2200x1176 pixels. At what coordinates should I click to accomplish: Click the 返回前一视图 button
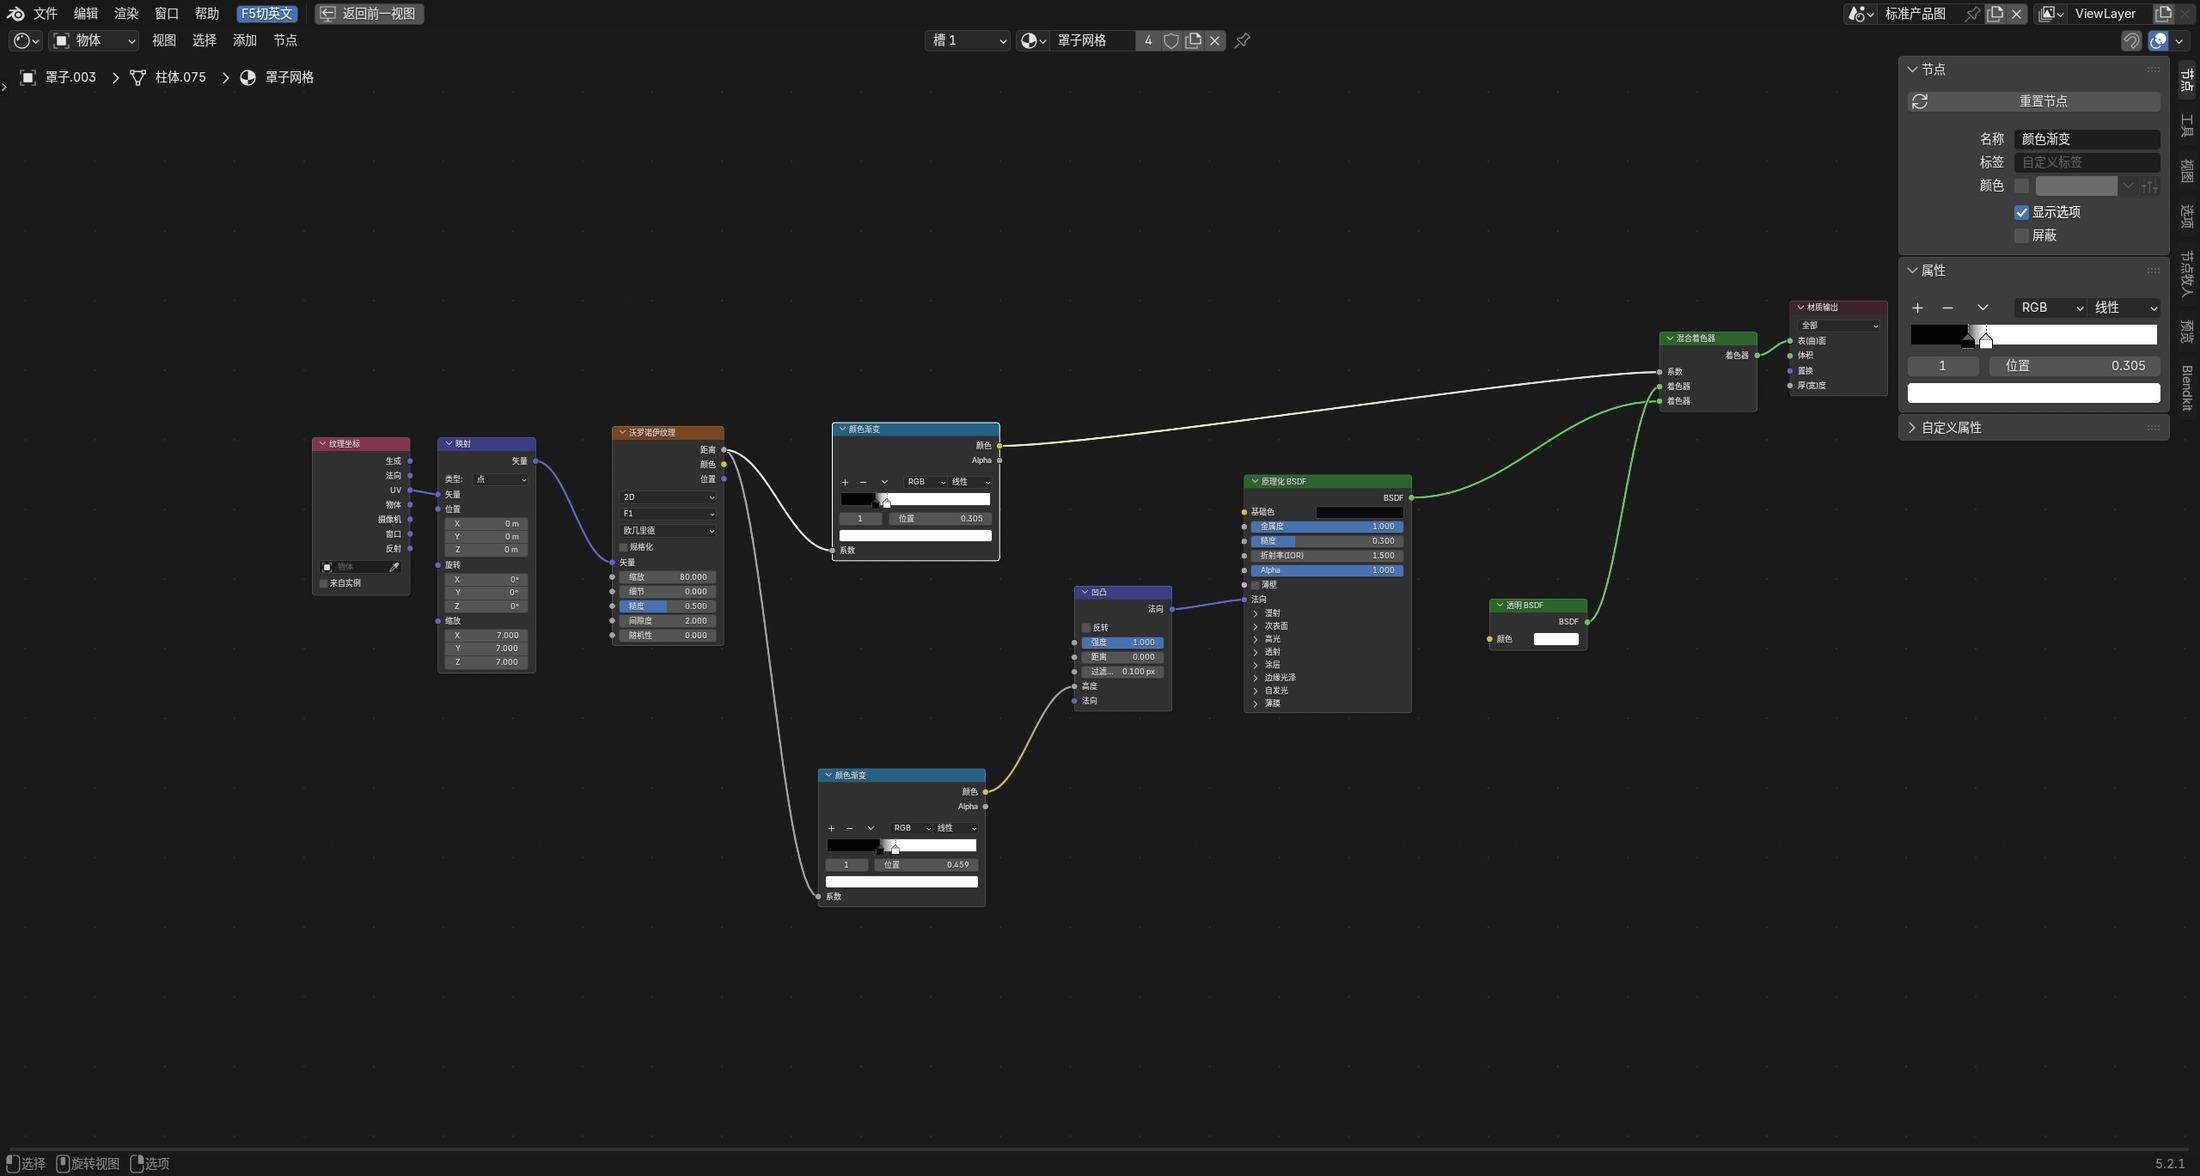click(369, 14)
